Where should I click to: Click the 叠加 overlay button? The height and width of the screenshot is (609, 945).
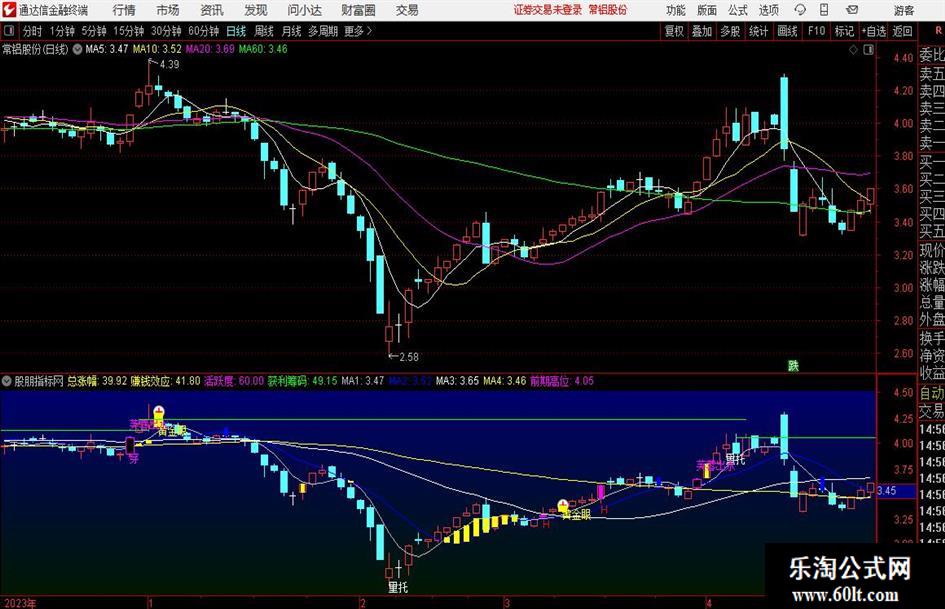702,31
